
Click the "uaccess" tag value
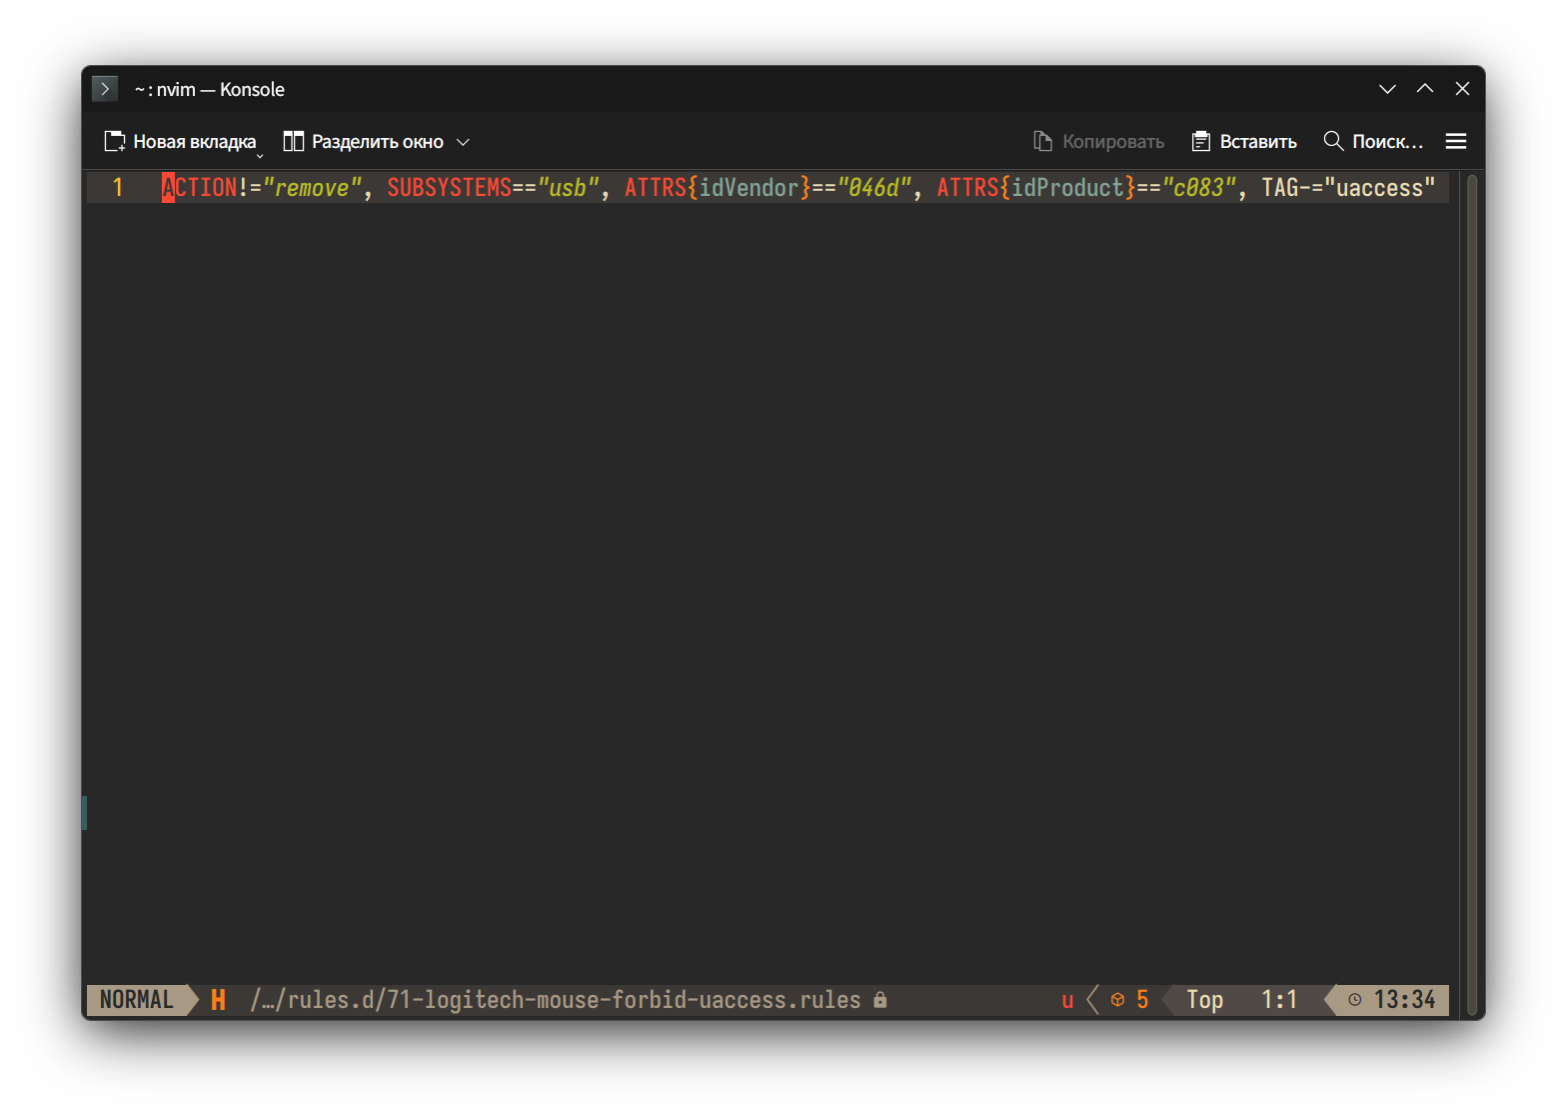click(x=1380, y=188)
